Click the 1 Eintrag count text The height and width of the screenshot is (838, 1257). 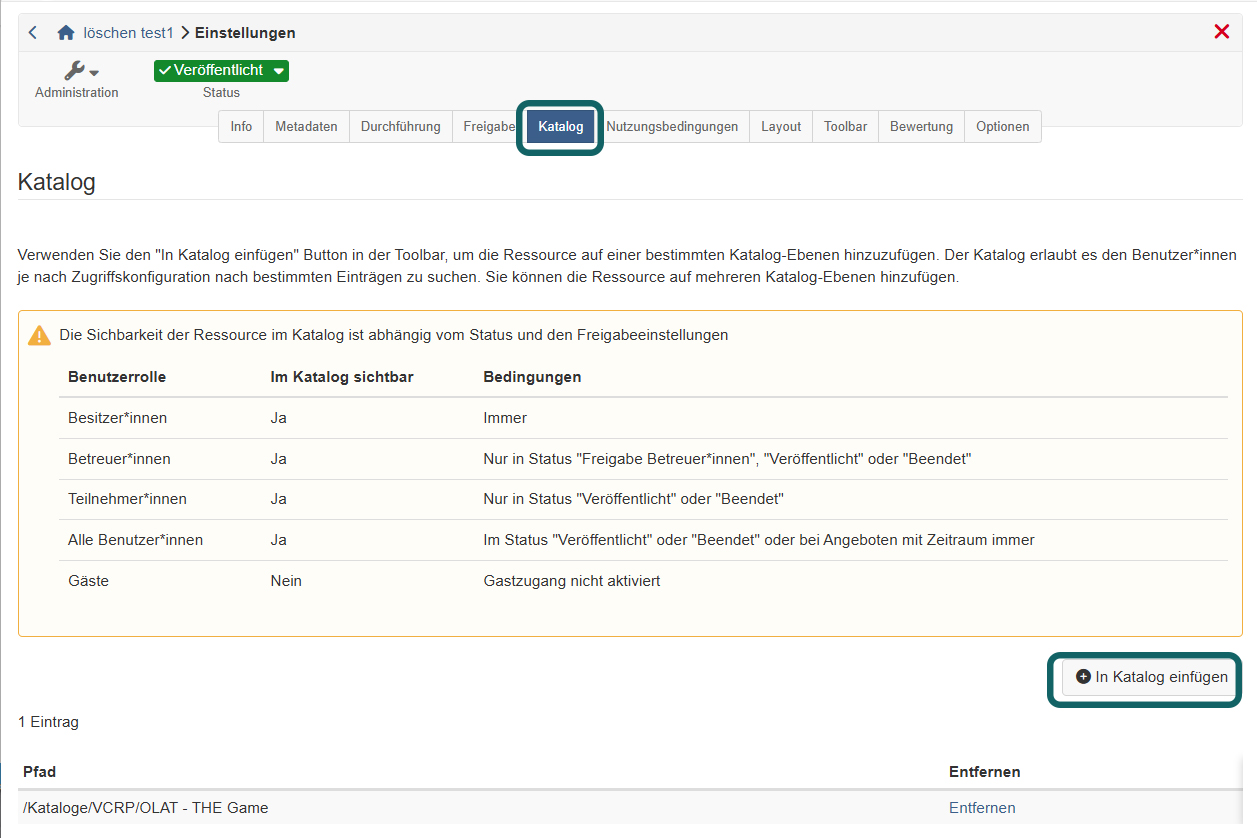click(x=48, y=722)
